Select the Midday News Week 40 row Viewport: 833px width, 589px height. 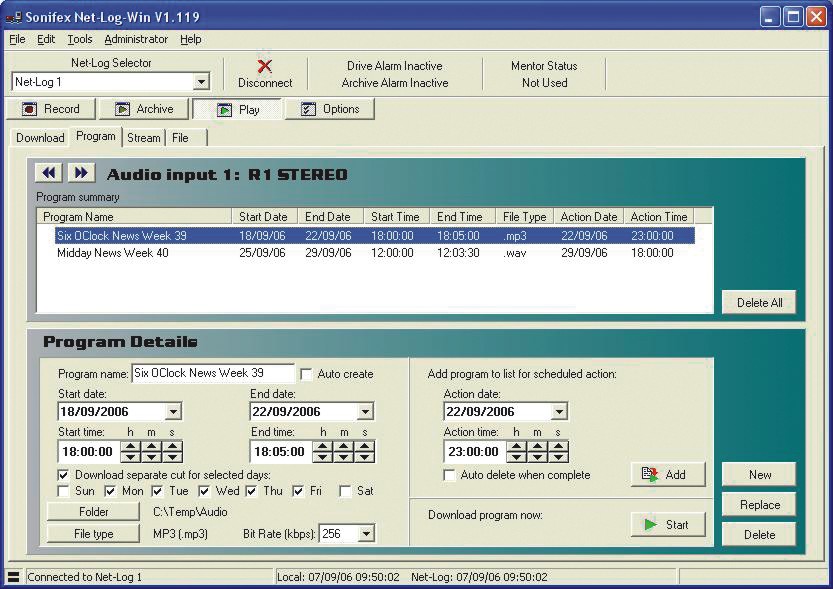click(x=375, y=253)
